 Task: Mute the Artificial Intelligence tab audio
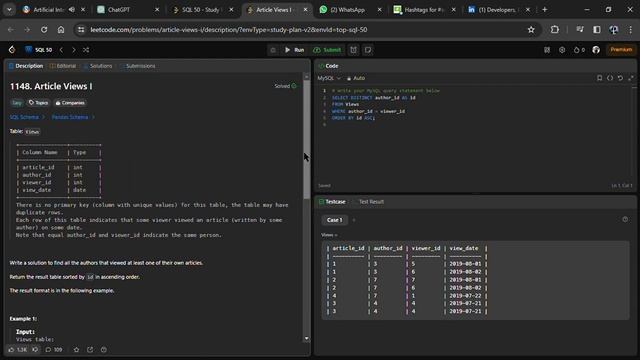pos(72,9)
